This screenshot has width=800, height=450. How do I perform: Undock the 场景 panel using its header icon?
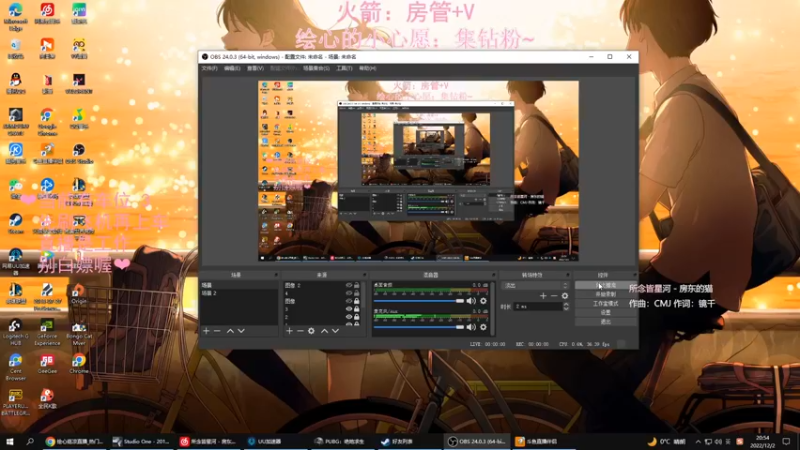pos(276,275)
